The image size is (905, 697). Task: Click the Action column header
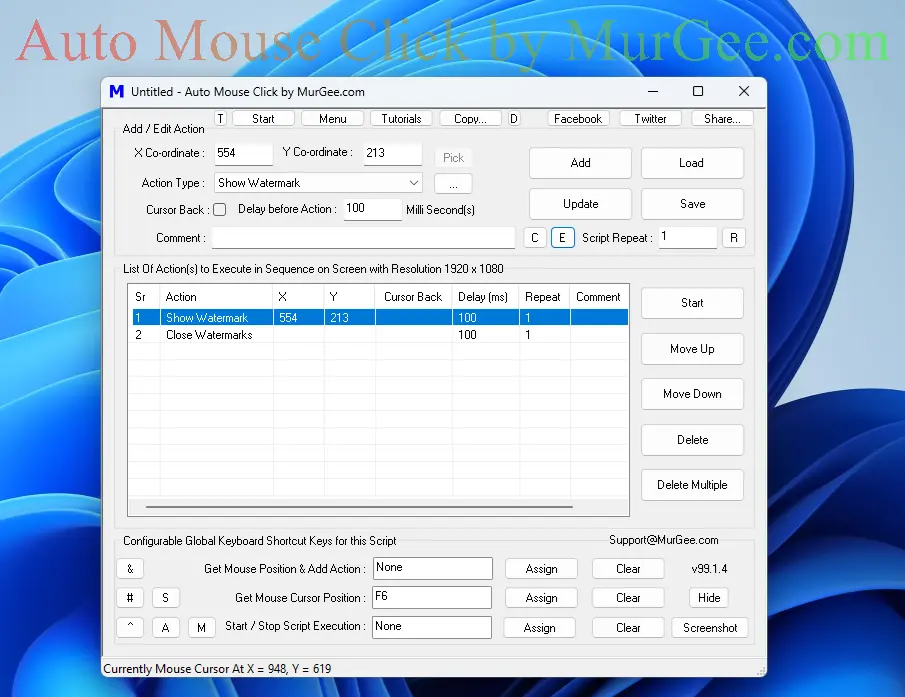coord(216,297)
